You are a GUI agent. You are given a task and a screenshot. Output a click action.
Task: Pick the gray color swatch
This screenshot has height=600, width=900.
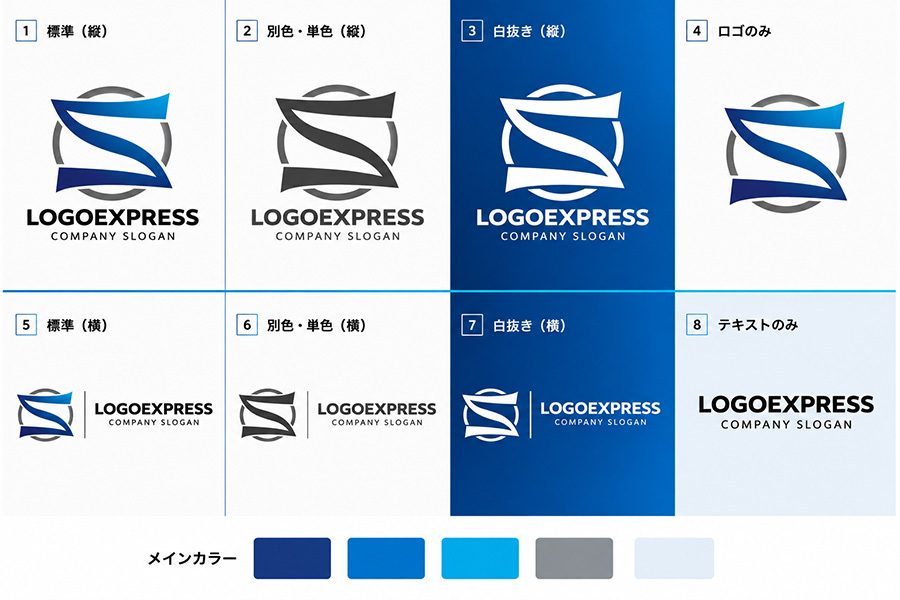coord(574,558)
